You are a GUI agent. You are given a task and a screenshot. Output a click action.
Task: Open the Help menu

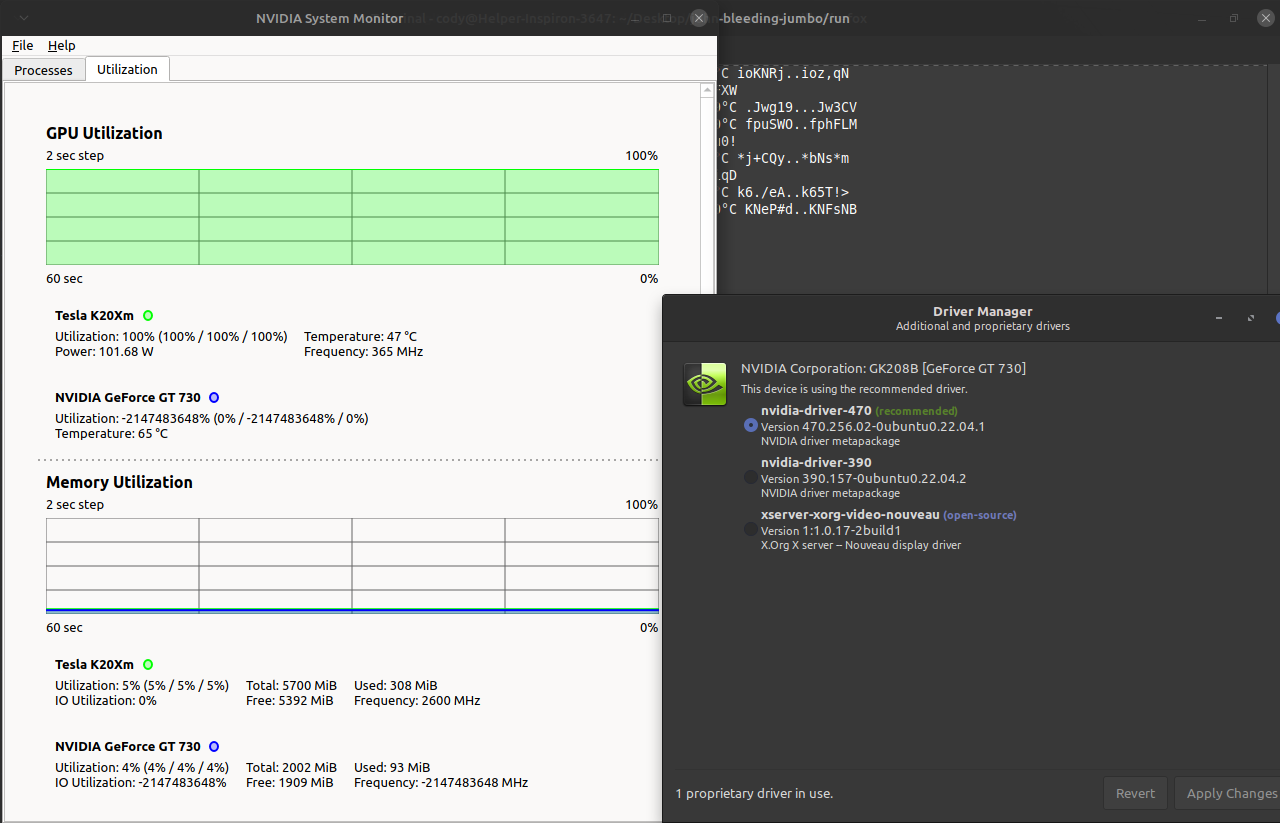click(x=62, y=46)
